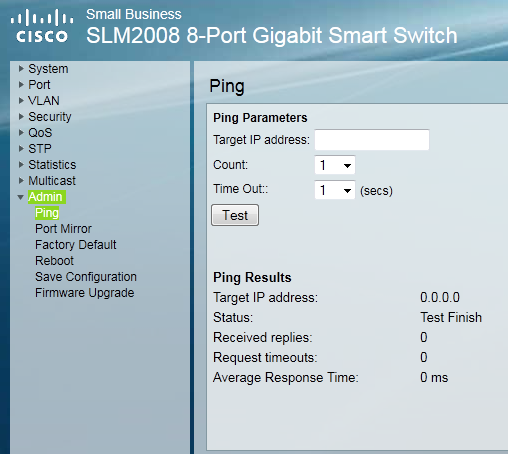Screen dimensions: 508x454
Task: Select the Ping page link
Action: click(x=47, y=213)
